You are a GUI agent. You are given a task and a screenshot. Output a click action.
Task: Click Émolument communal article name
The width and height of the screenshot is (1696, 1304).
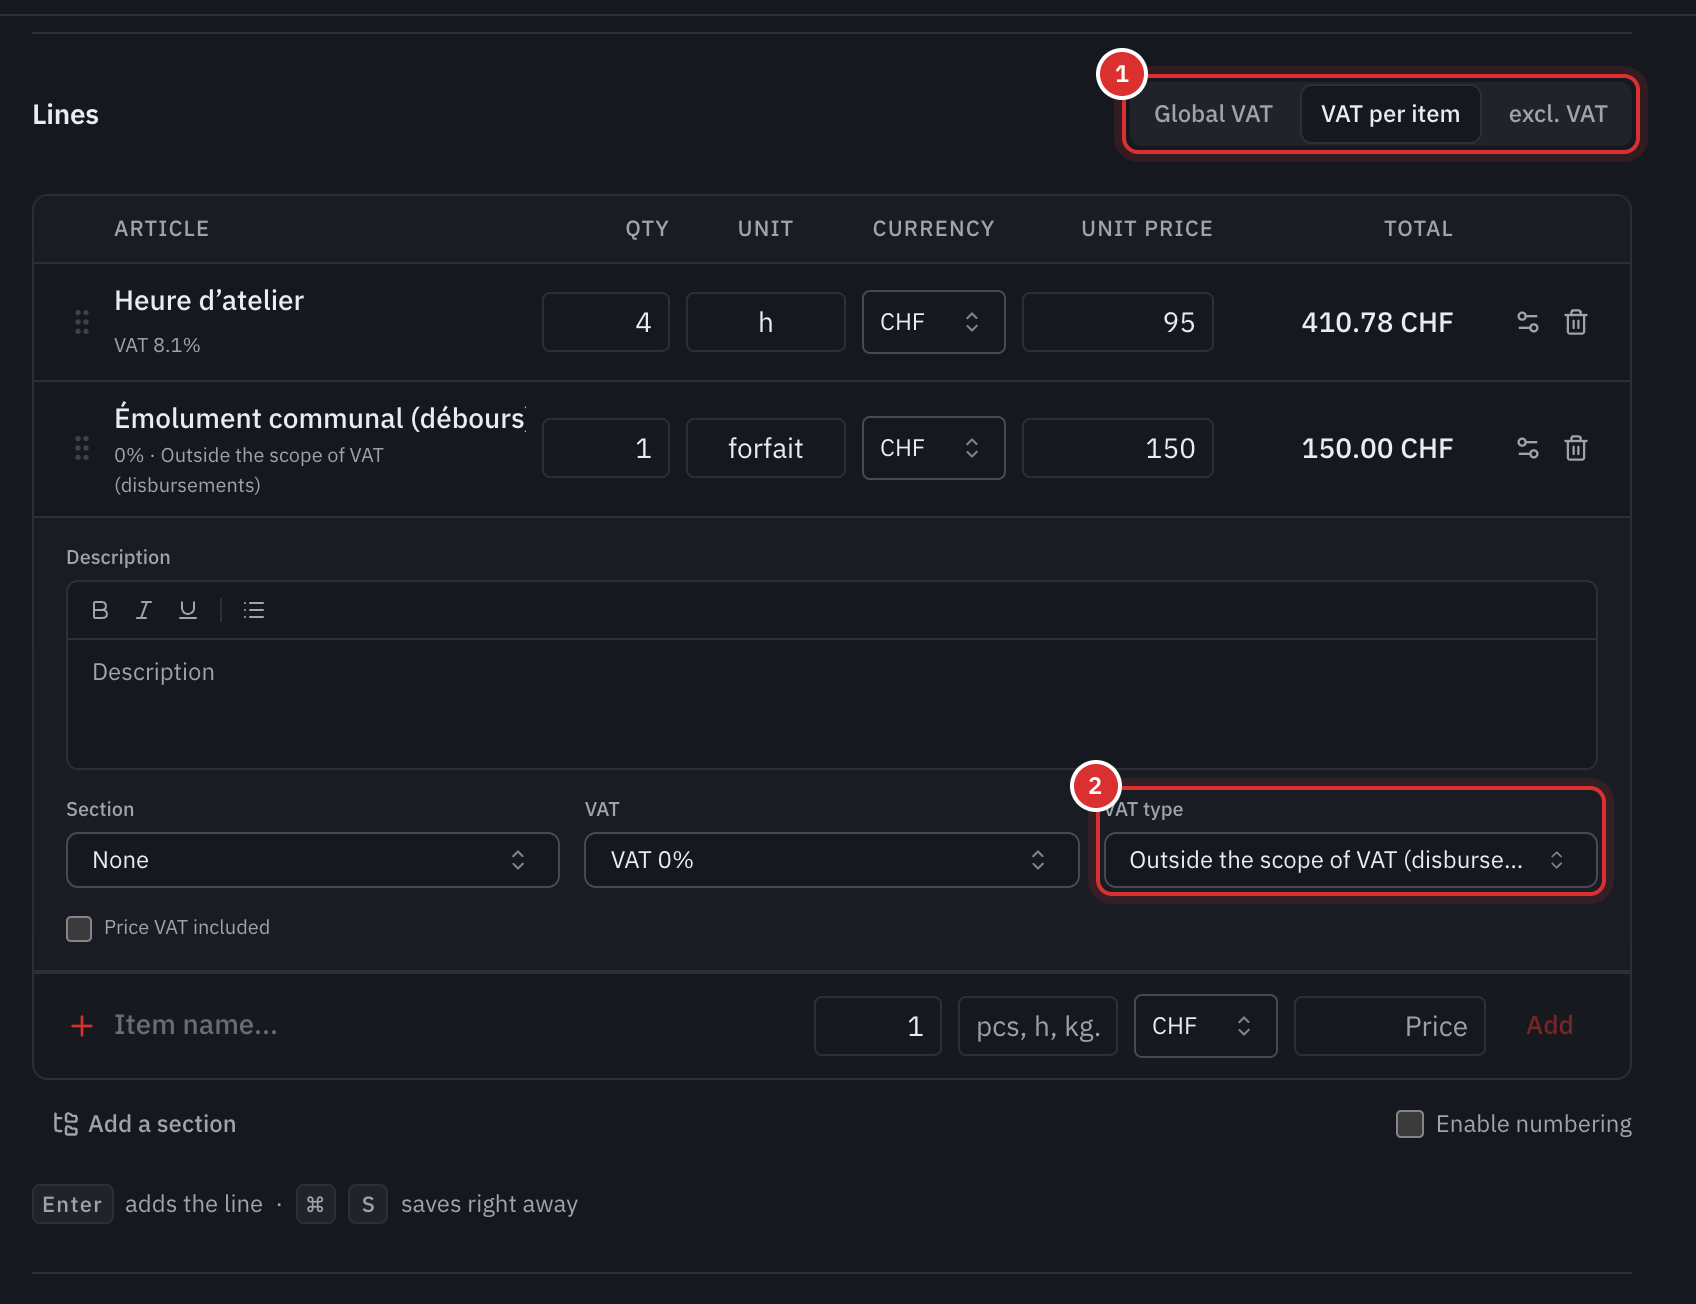pos(320,418)
